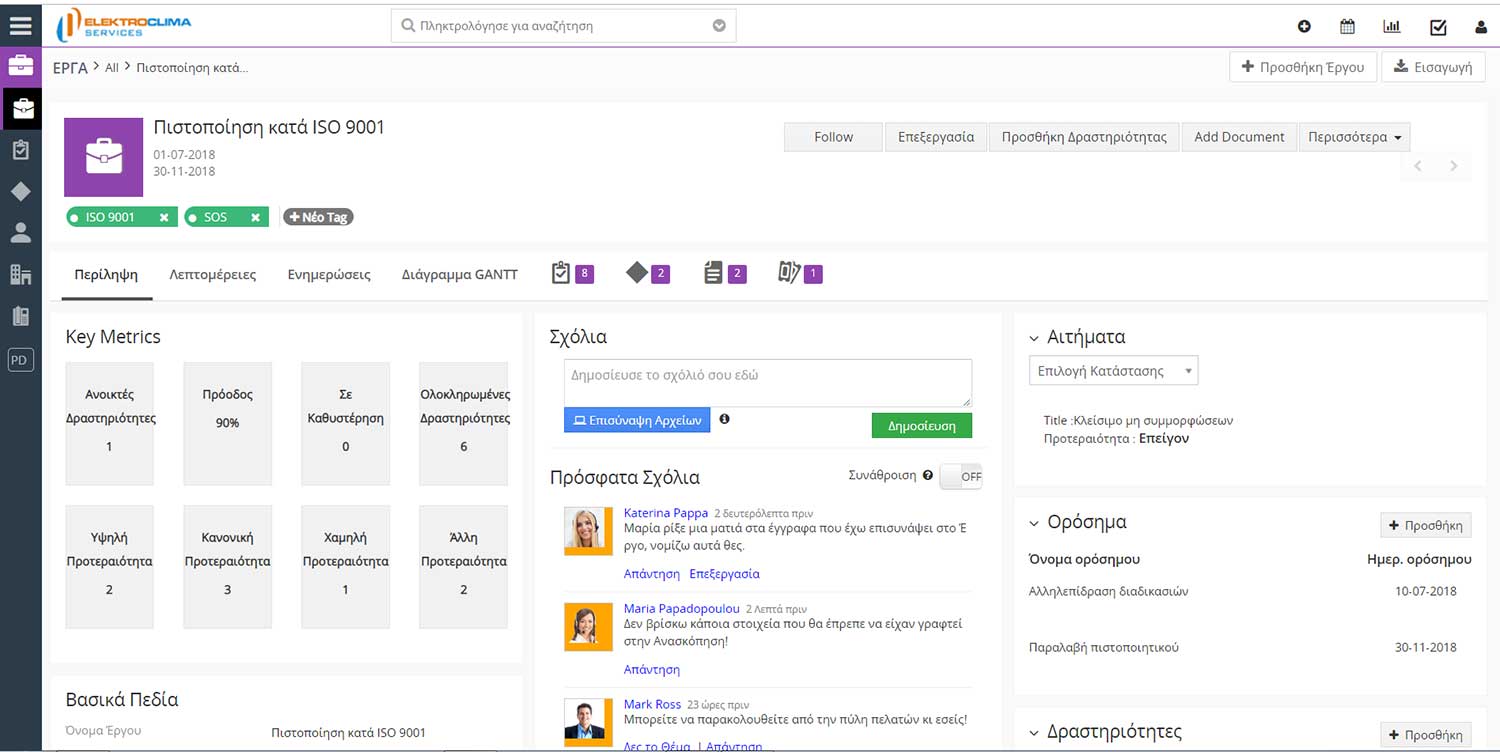Open the documents sidebar icon
Image resolution: width=1500 pixels, height=752 pixels.
[x=20, y=316]
